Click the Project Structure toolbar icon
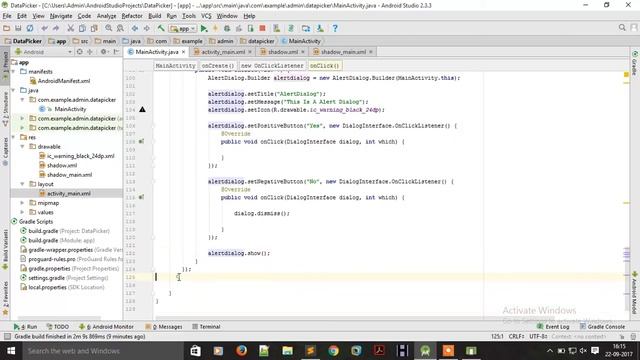Screen dimensions: 640x360 pyautogui.click(x=306, y=28)
